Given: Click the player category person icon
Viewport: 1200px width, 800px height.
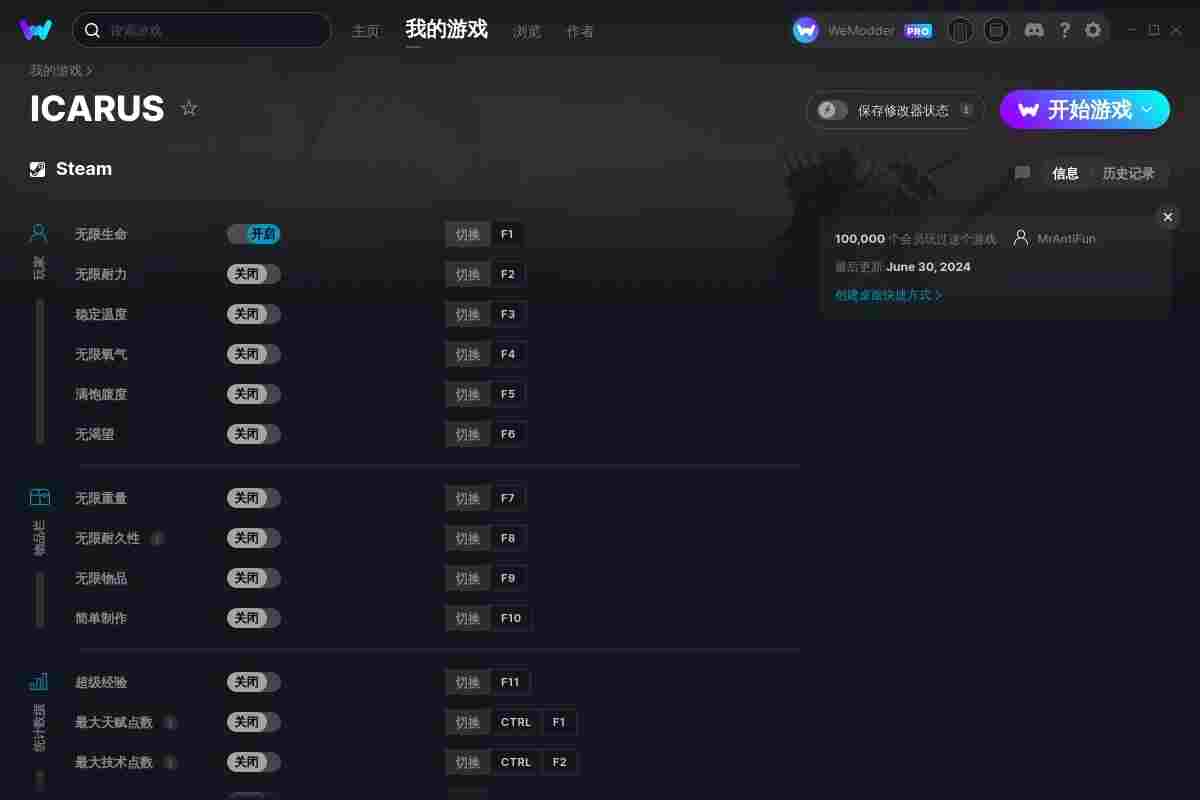Looking at the screenshot, I should point(39,234).
